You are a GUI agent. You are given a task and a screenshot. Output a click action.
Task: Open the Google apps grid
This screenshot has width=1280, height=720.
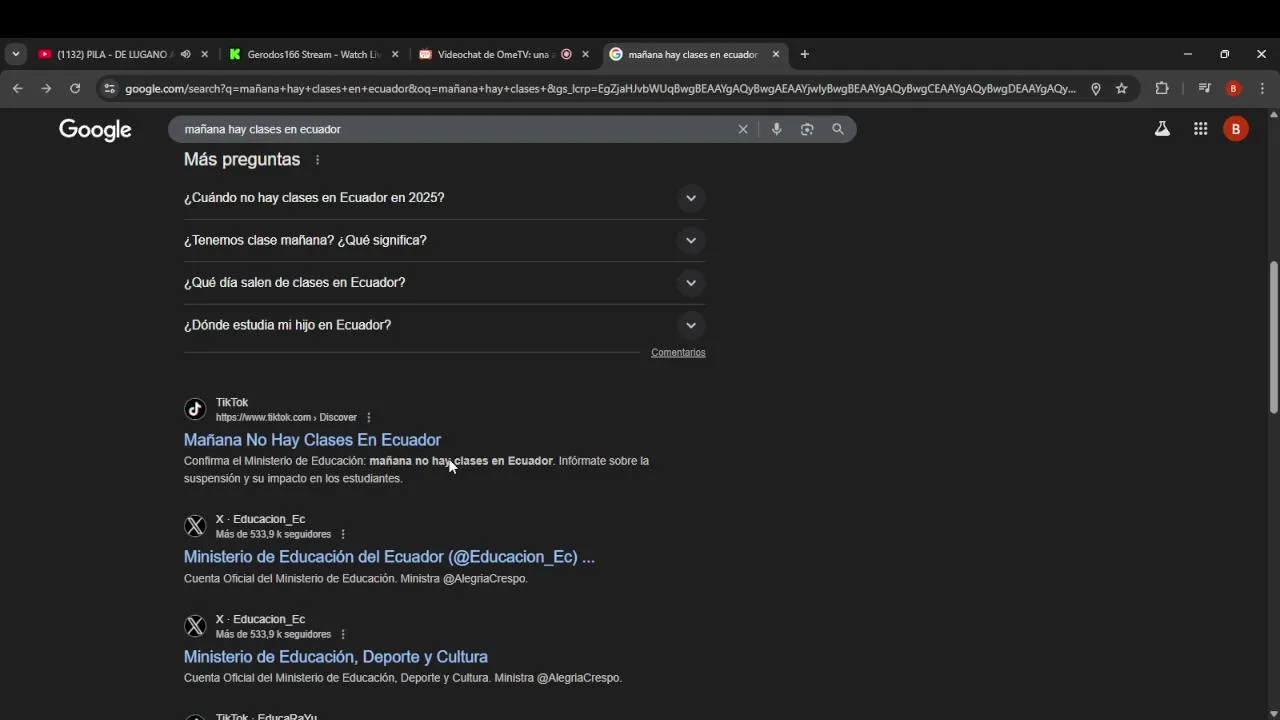(1201, 129)
